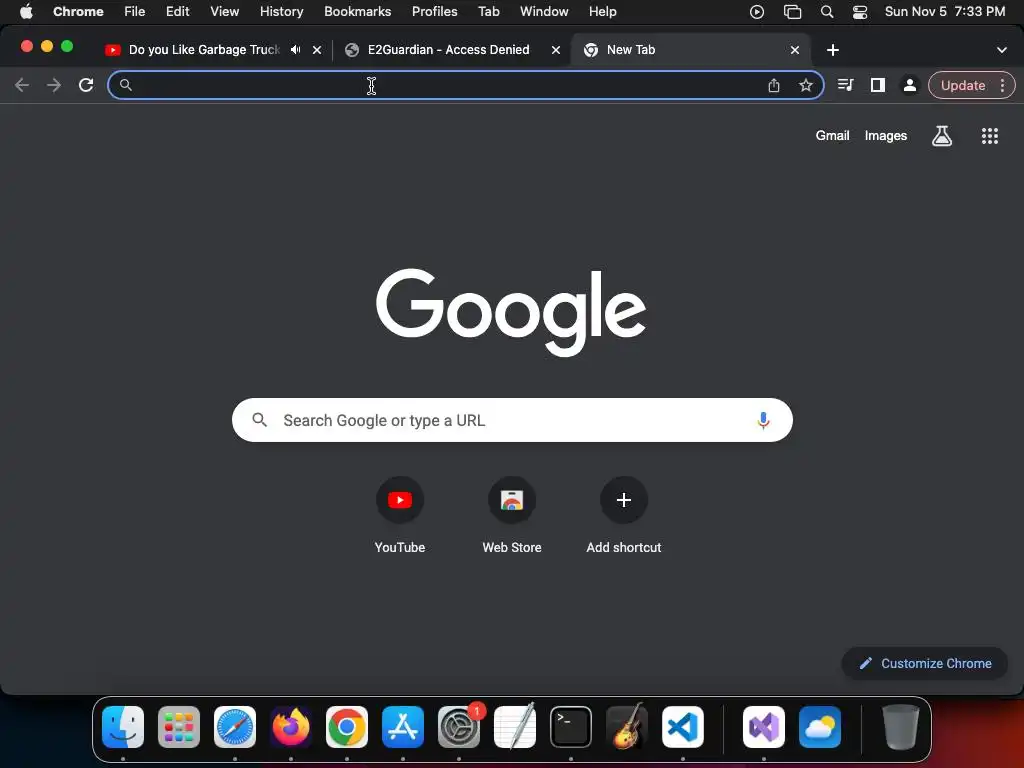Viewport: 1024px width, 768px height.
Task: Click the Search Google or type a URL box
Action: pyautogui.click(x=512, y=420)
